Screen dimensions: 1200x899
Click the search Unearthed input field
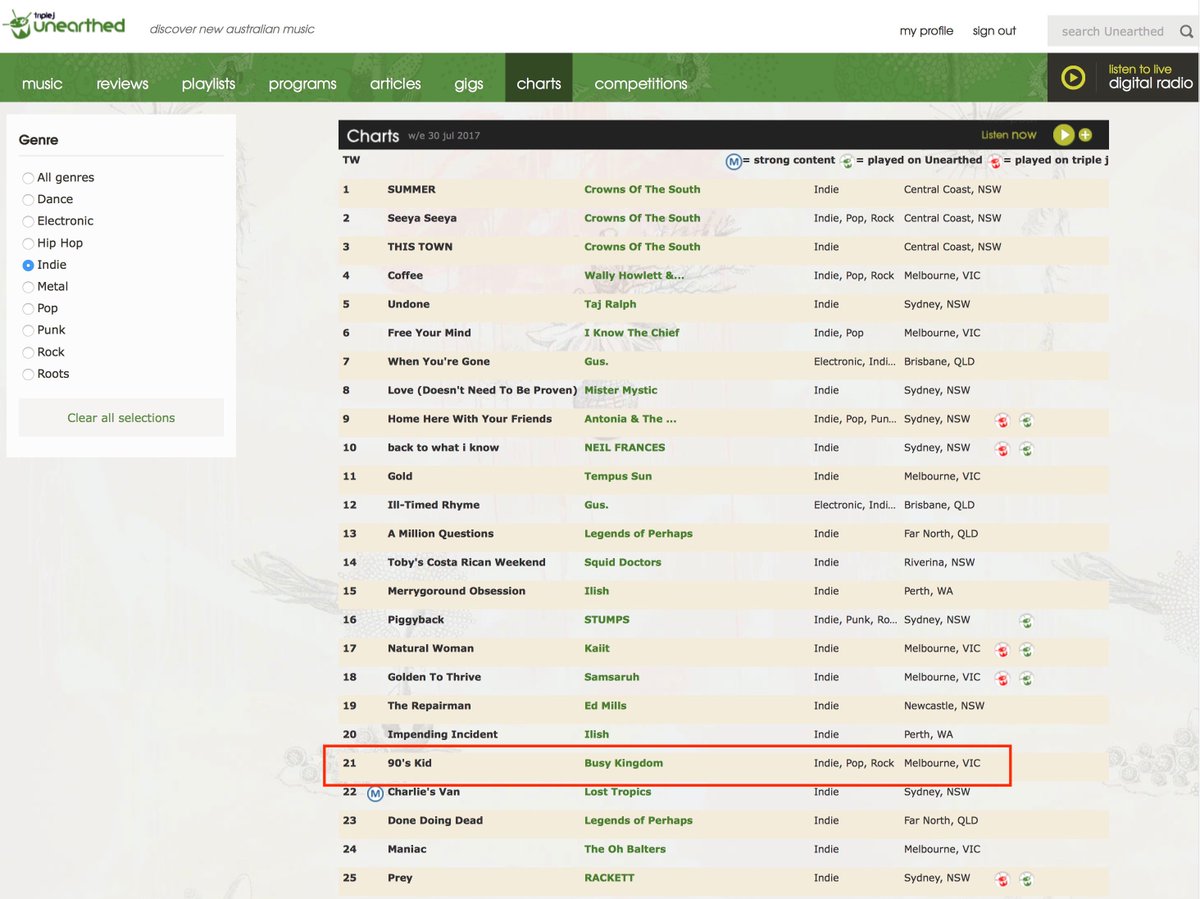click(x=1113, y=31)
